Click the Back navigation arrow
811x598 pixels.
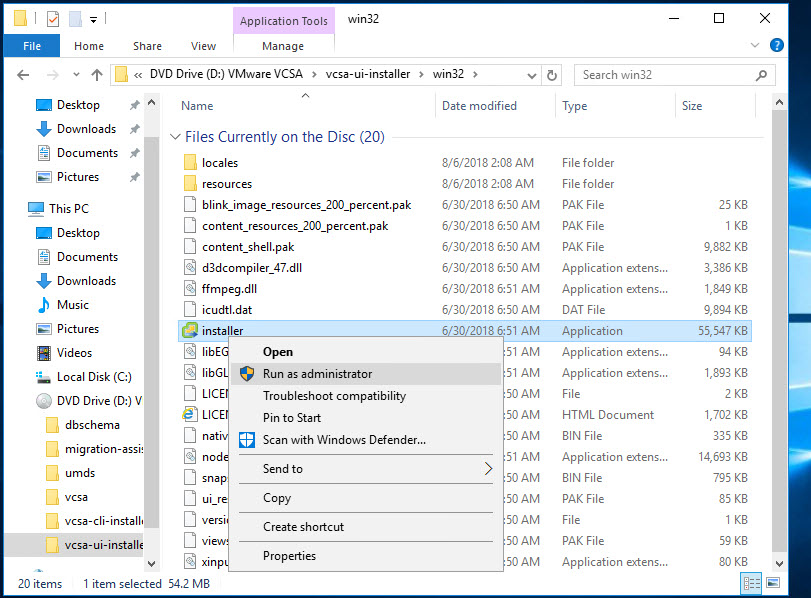pyautogui.click(x=23, y=74)
